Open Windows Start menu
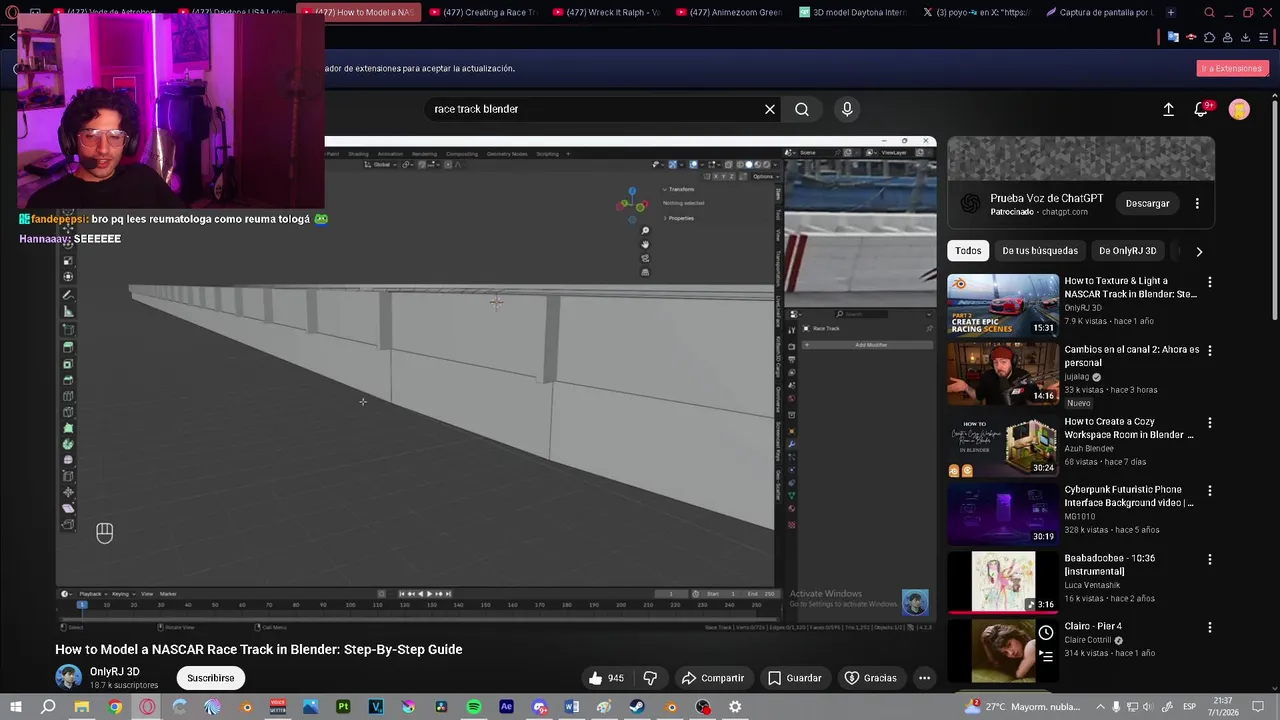 (x=15, y=707)
